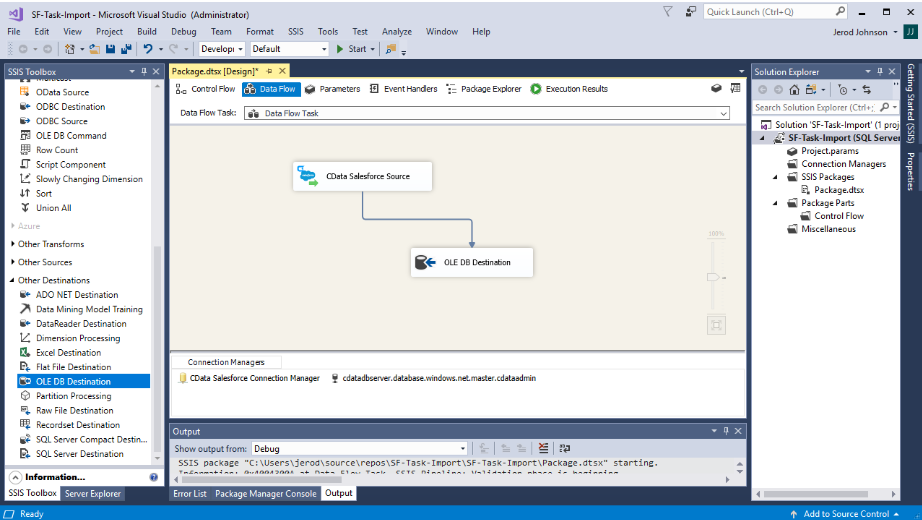Open the Error List tab
The image size is (922, 520).
[190, 494]
